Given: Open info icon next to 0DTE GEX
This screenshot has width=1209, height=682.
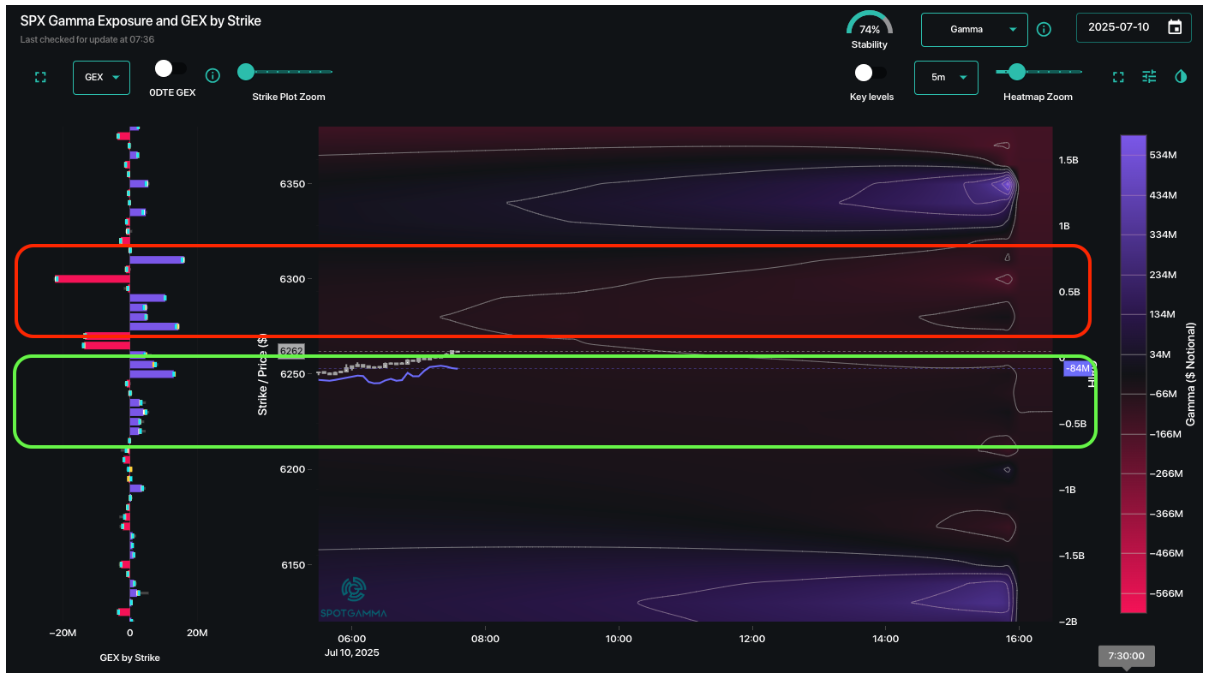Looking at the screenshot, I should point(212,75).
